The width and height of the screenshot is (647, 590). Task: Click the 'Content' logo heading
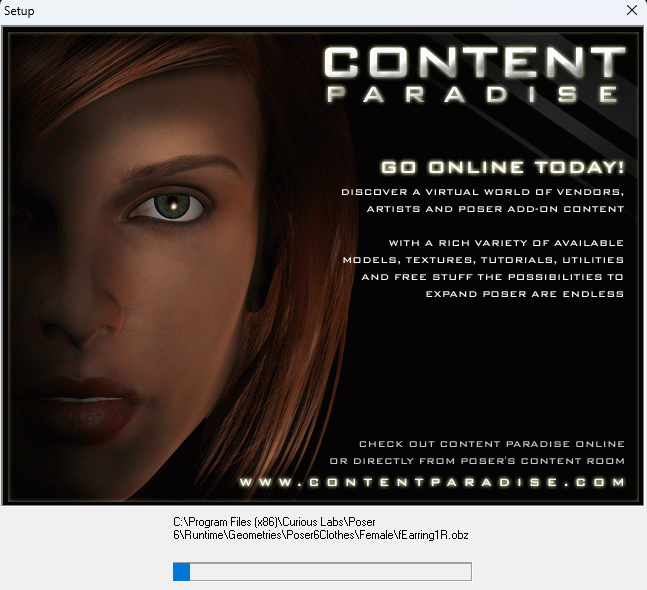475,62
